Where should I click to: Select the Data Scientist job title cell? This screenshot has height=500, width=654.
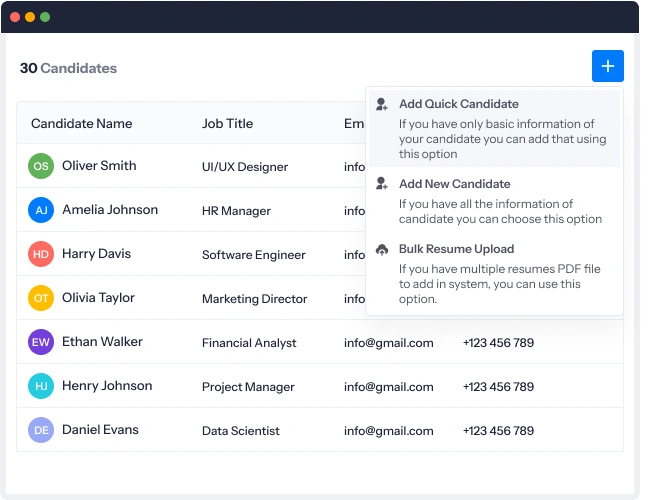pyautogui.click(x=241, y=431)
